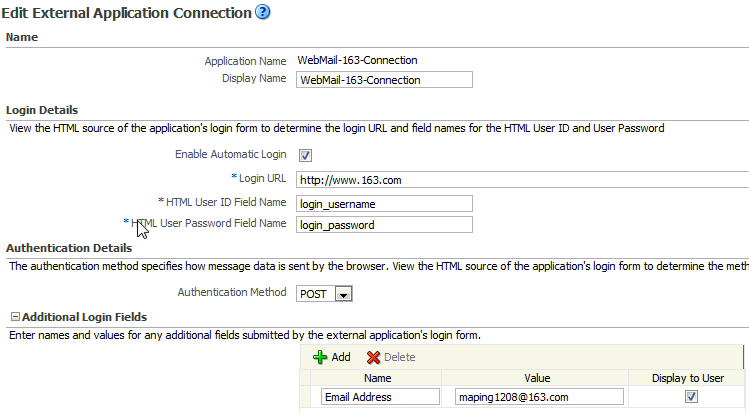Click the Authentication Details section heading
749x413 pixels.
point(69,248)
